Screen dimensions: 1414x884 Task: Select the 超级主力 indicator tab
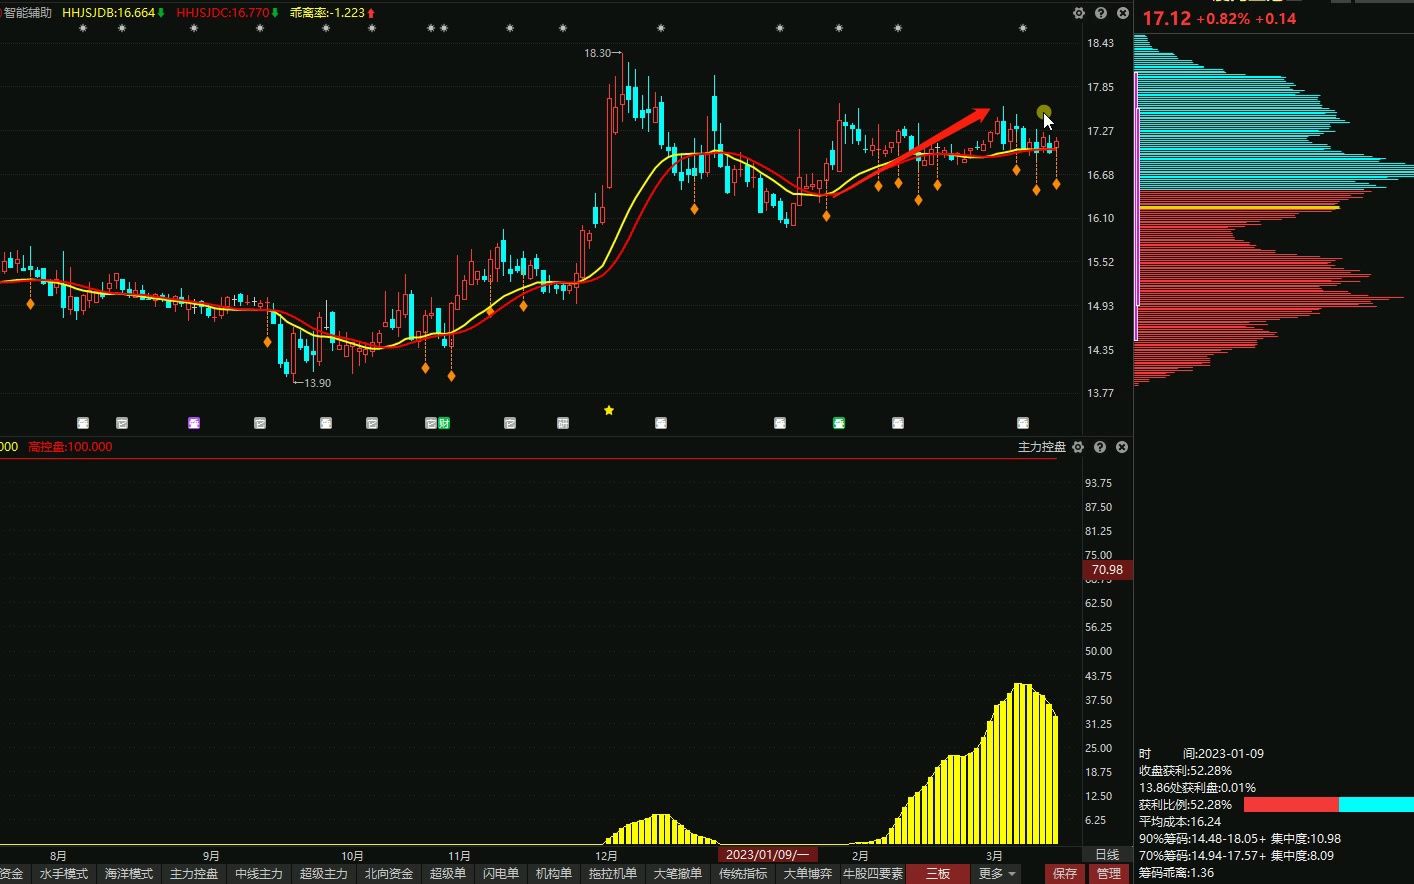point(324,873)
